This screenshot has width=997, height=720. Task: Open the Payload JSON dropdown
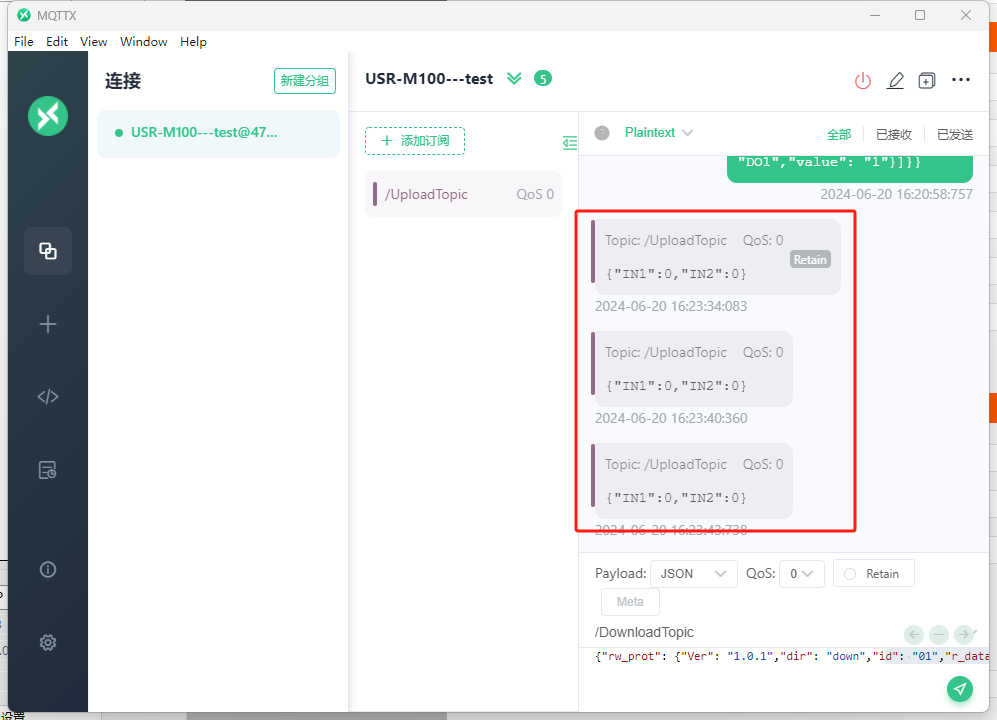(x=693, y=574)
